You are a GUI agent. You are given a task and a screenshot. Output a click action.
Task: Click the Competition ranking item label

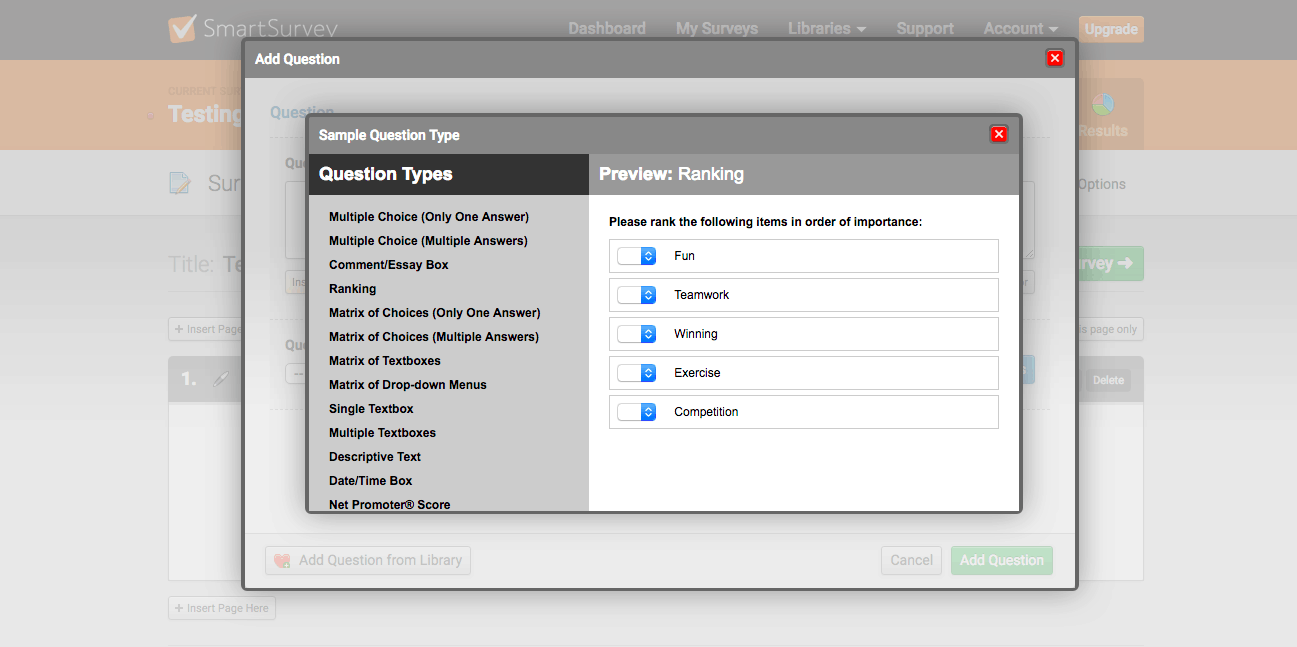[x=706, y=412]
